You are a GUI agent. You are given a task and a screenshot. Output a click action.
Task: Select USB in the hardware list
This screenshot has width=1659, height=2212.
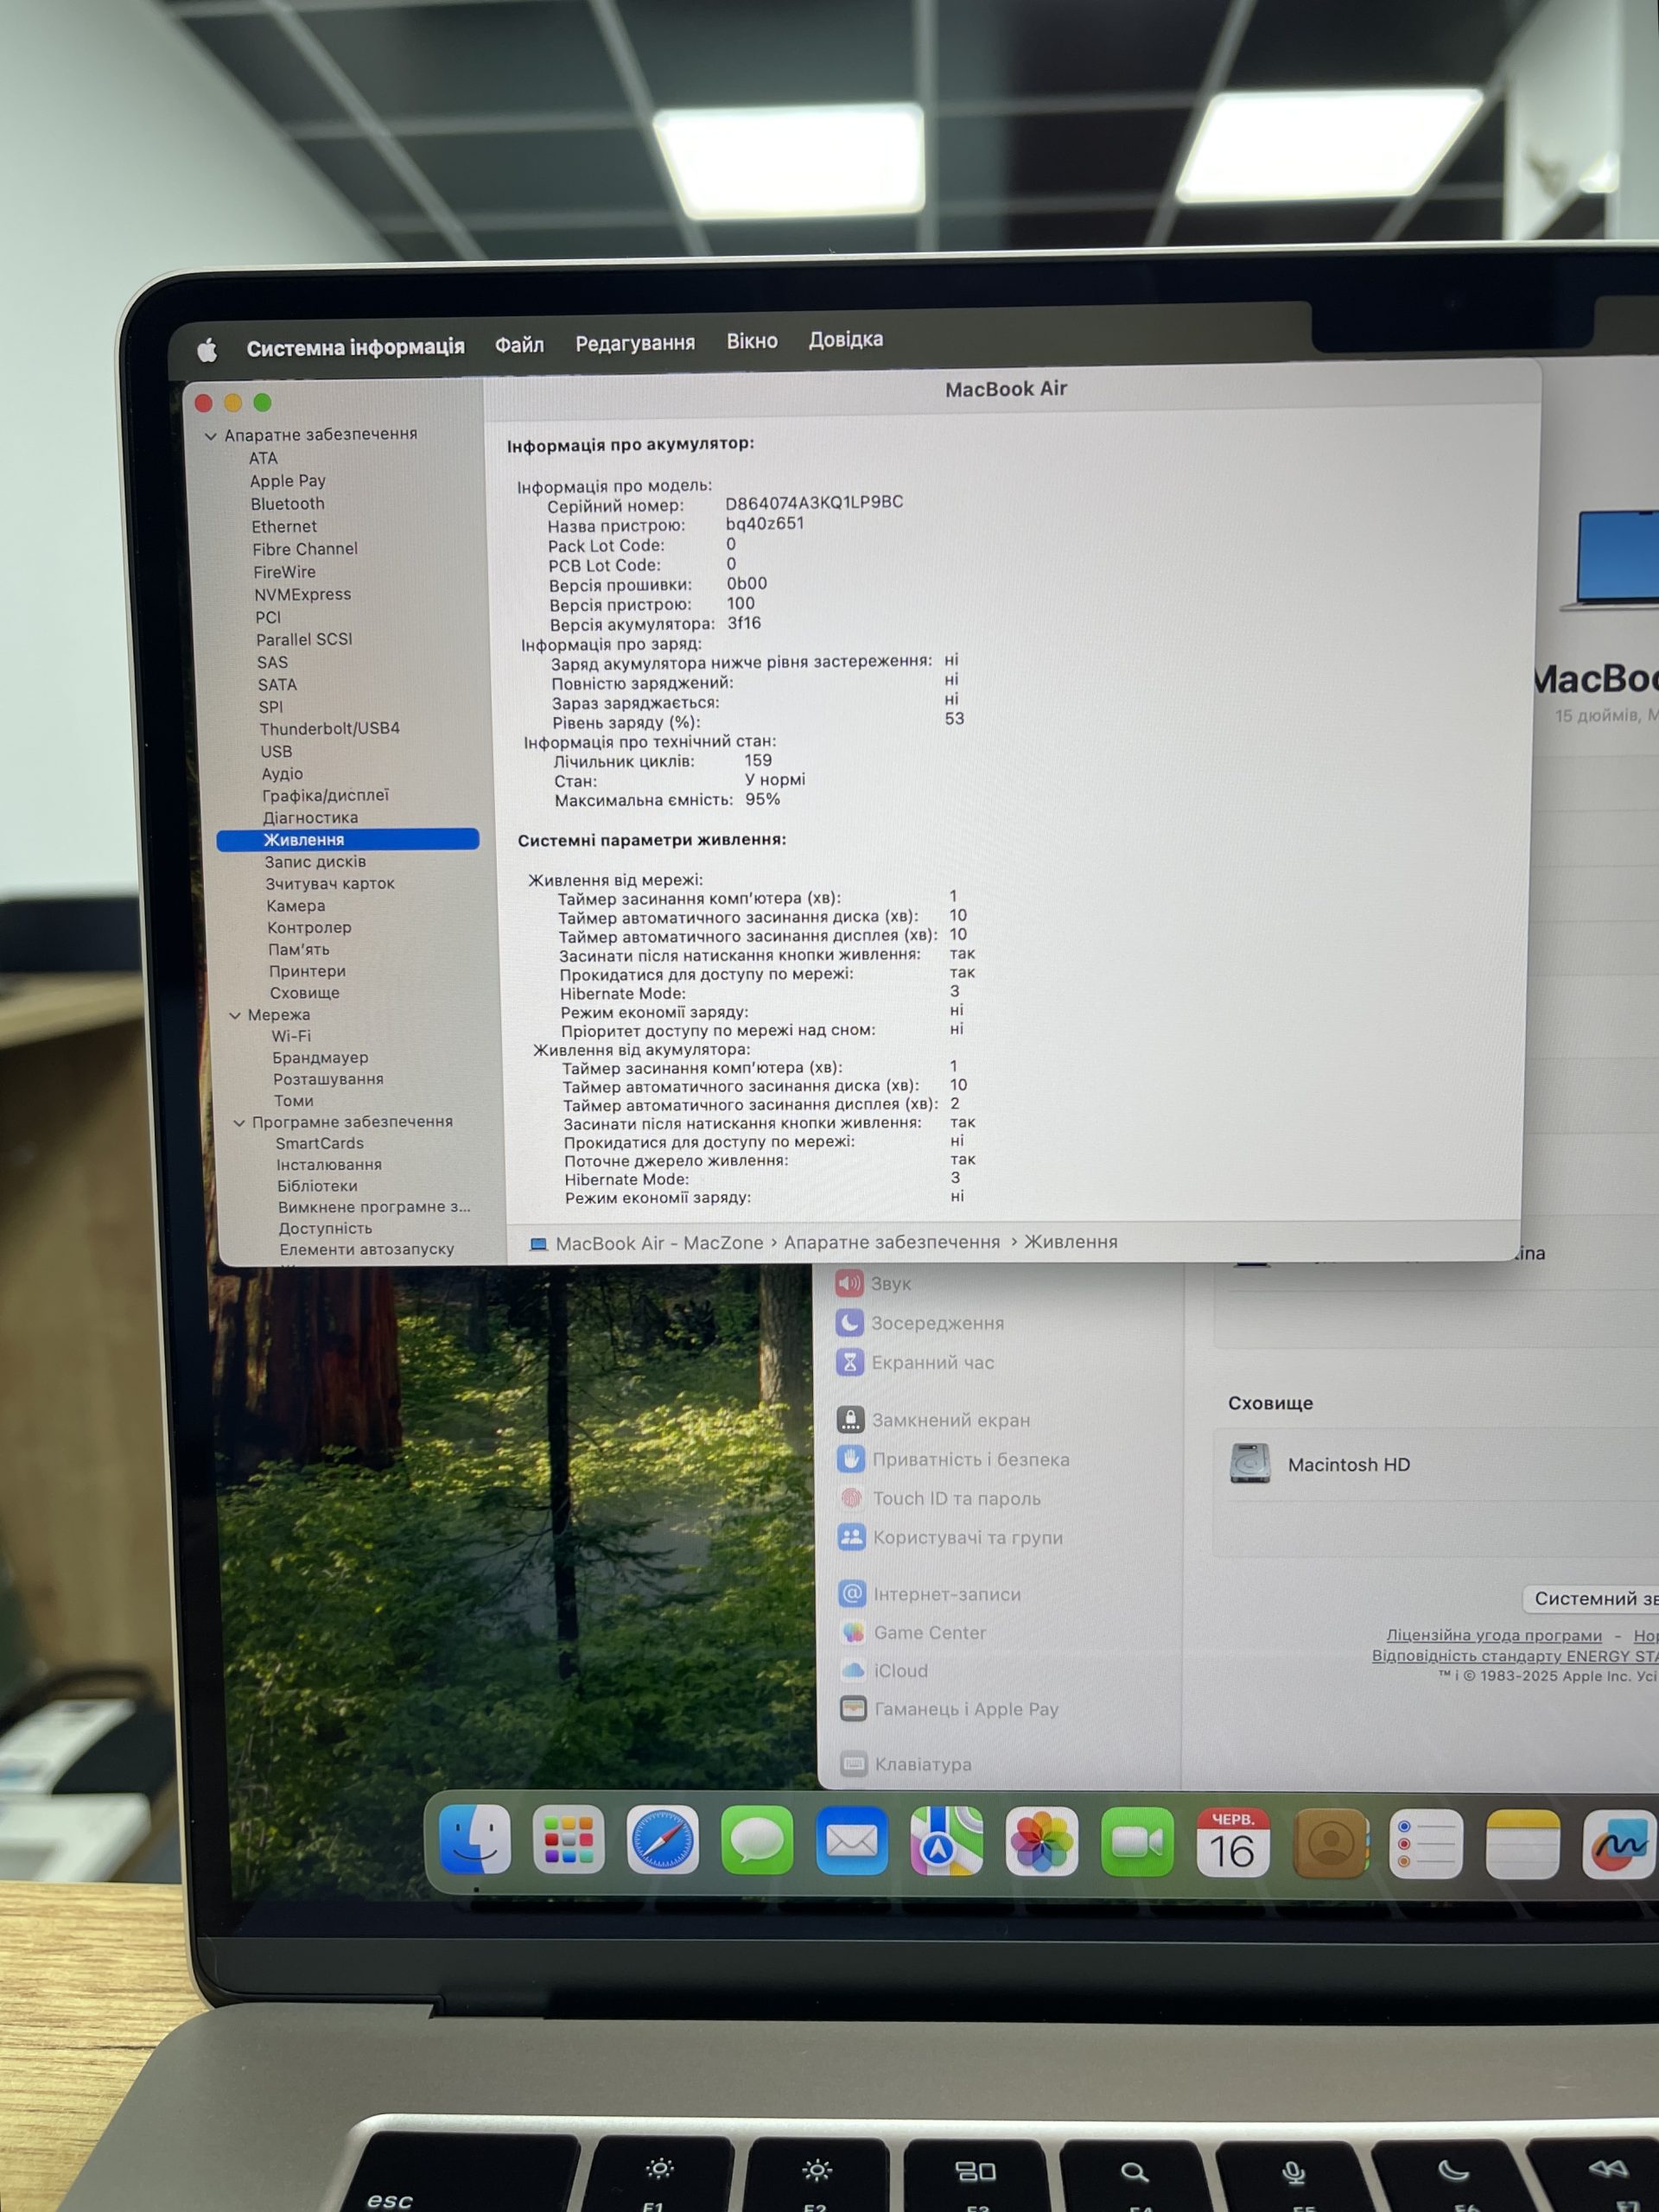click(x=276, y=751)
